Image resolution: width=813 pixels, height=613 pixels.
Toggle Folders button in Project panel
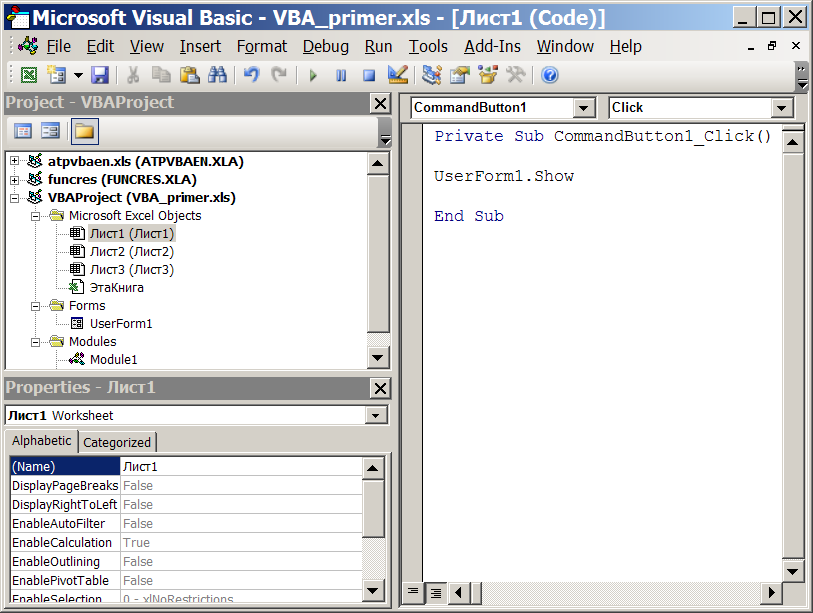85,131
